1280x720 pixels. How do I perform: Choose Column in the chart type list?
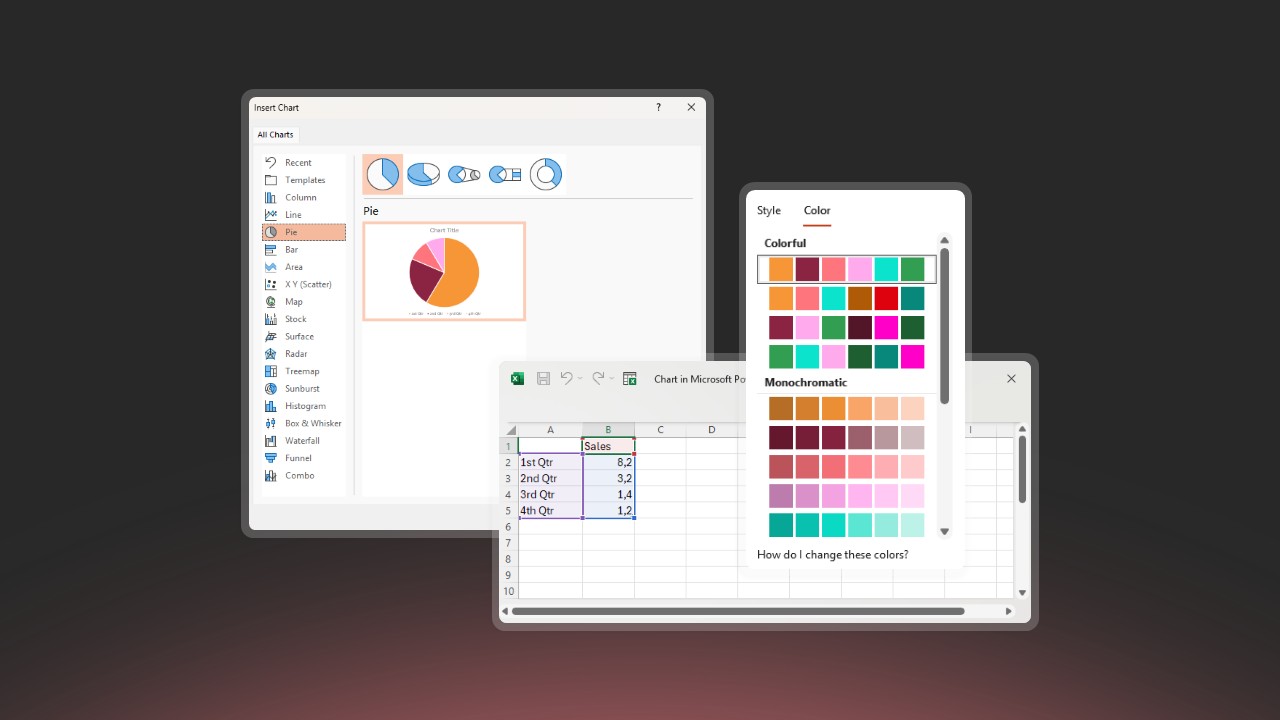[304, 197]
